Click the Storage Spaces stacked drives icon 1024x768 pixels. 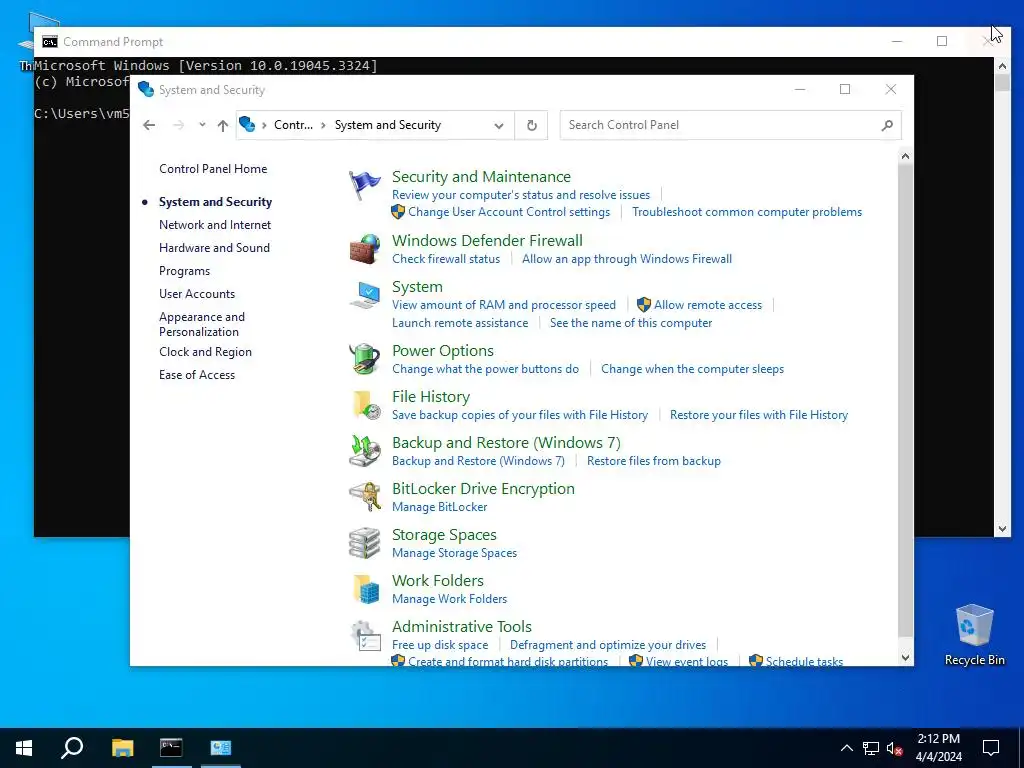click(364, 543)
